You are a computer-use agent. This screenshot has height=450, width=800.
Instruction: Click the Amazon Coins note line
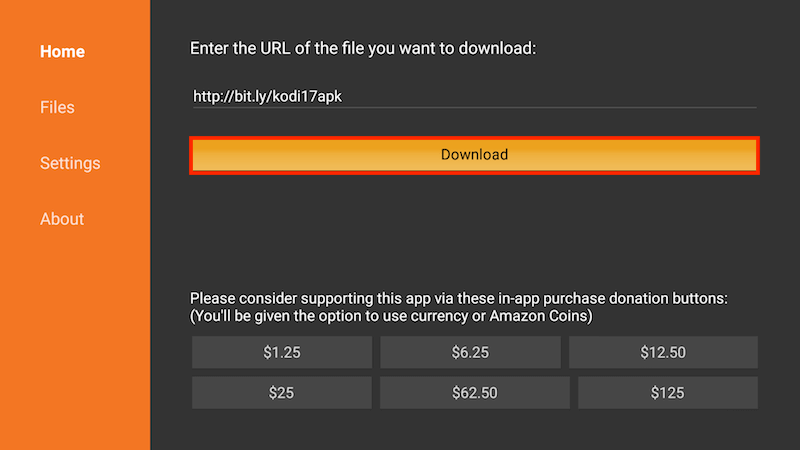point(391,316)
